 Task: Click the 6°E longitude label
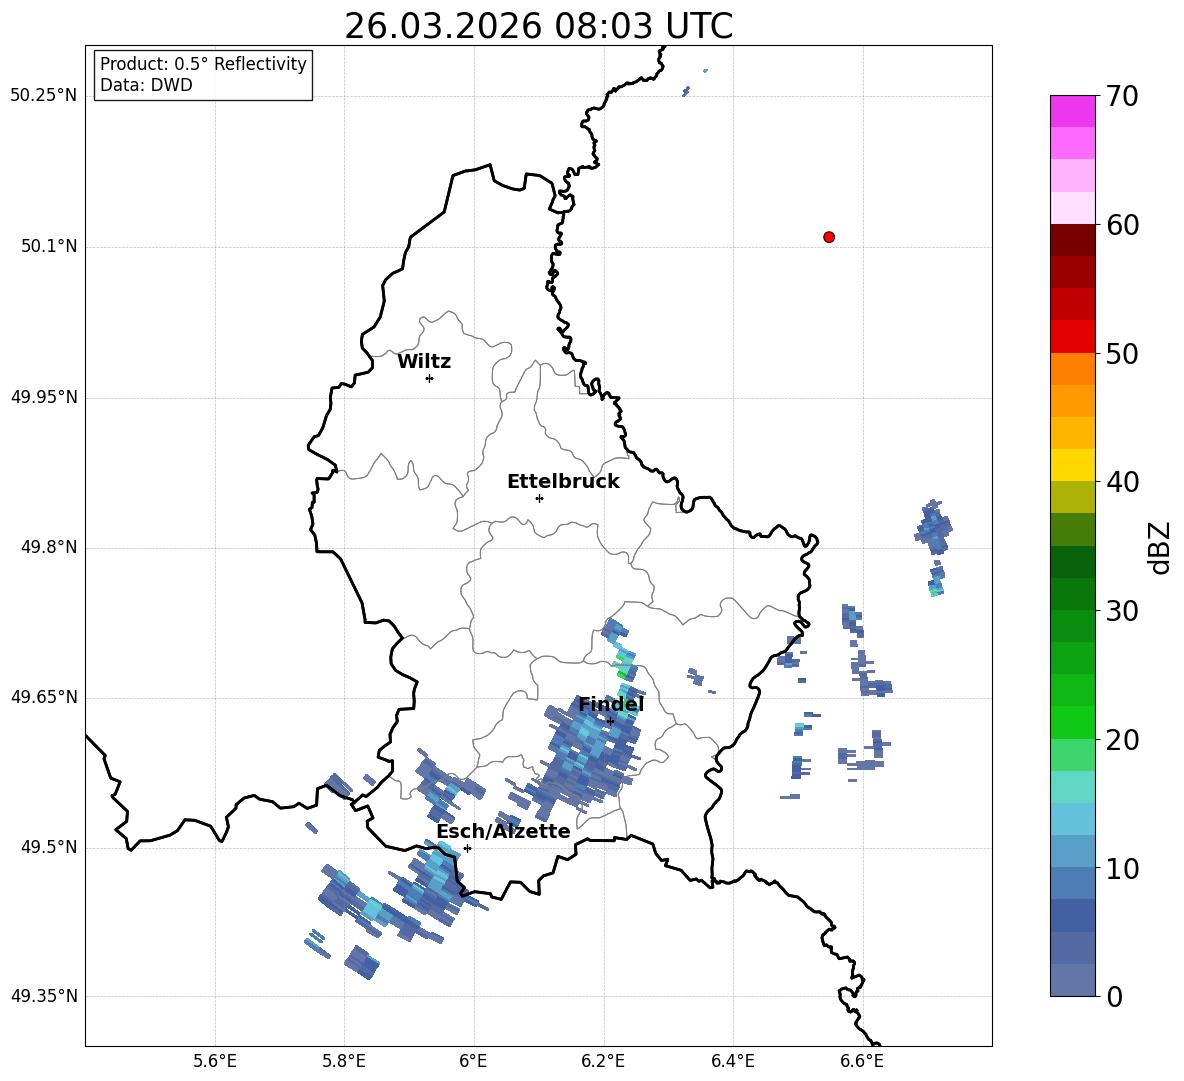point(473,1061)
